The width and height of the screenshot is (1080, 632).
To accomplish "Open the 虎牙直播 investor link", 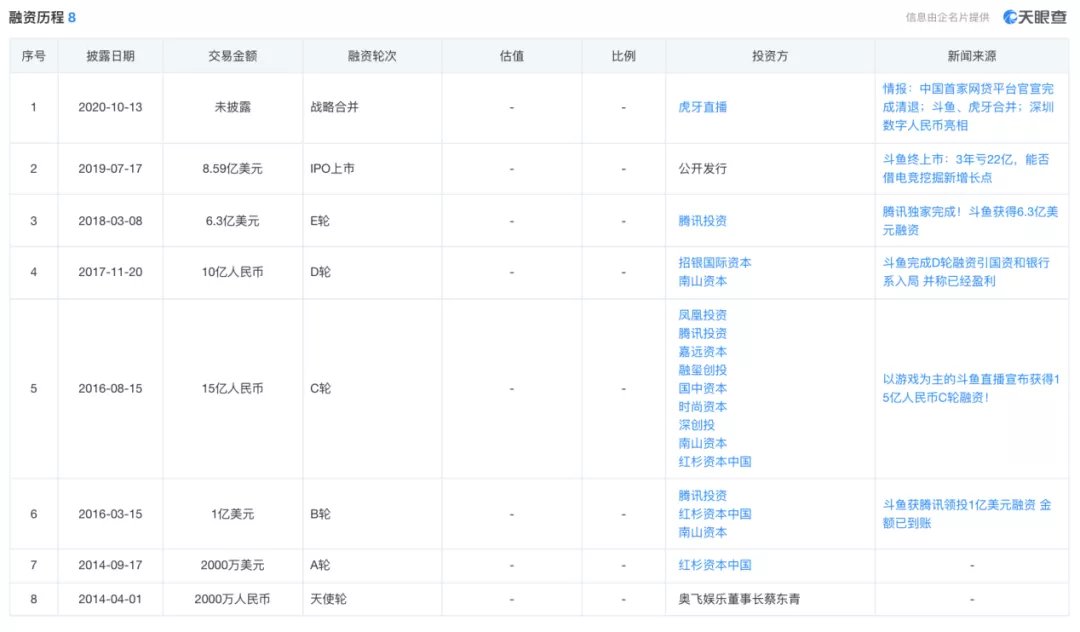I will pyautogui.click(x=703, y=107).
